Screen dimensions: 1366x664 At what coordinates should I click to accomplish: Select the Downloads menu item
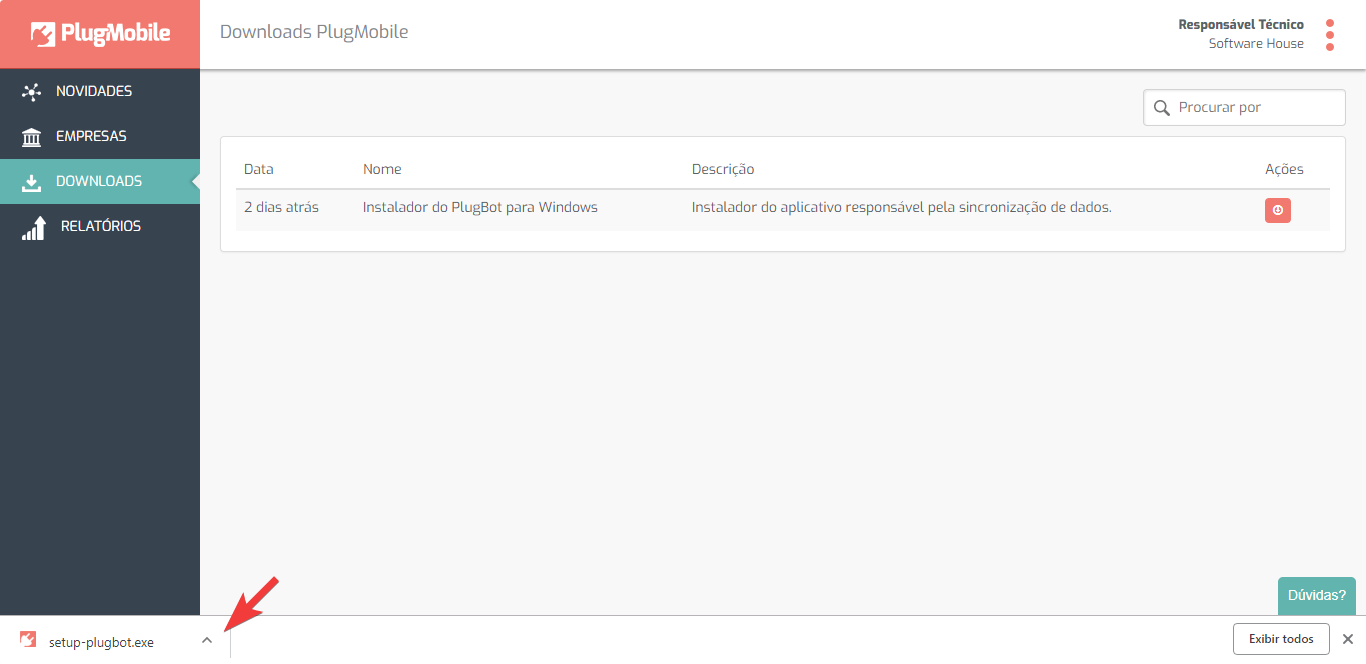(100, 181)
